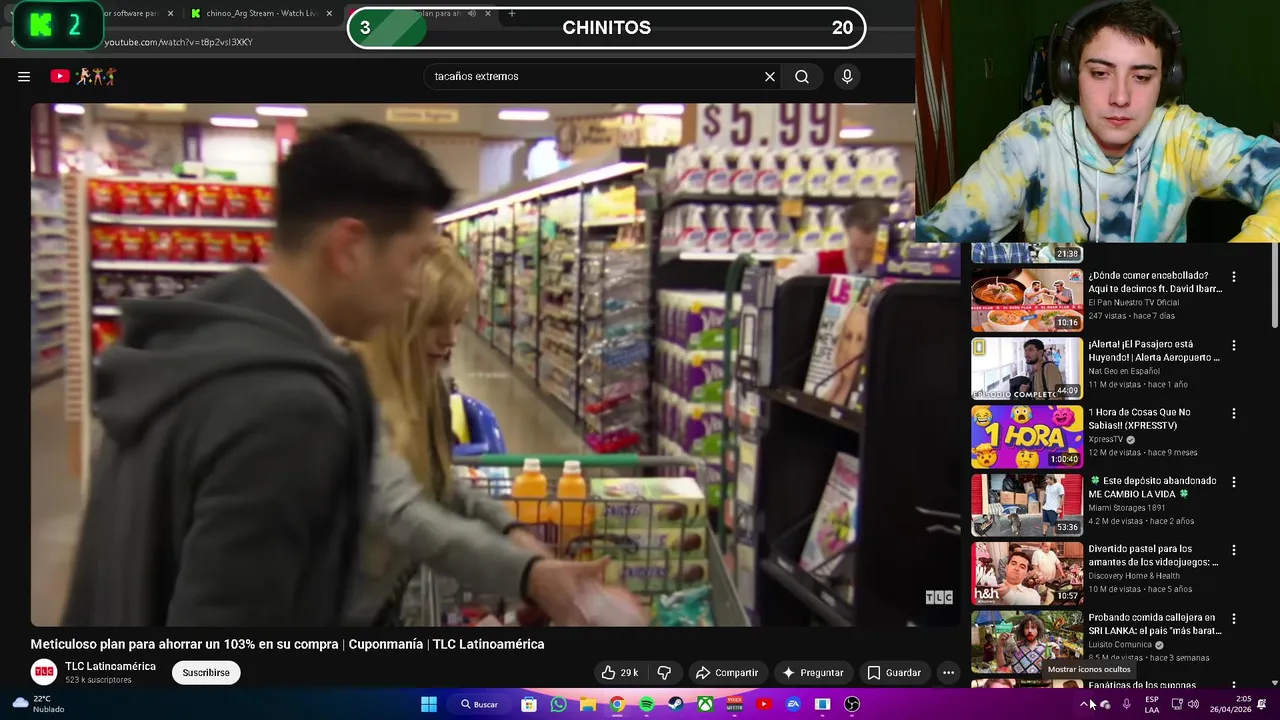Open WhatsApp from taskbar
Screen dimensions: 1280x720
point(558,704)
